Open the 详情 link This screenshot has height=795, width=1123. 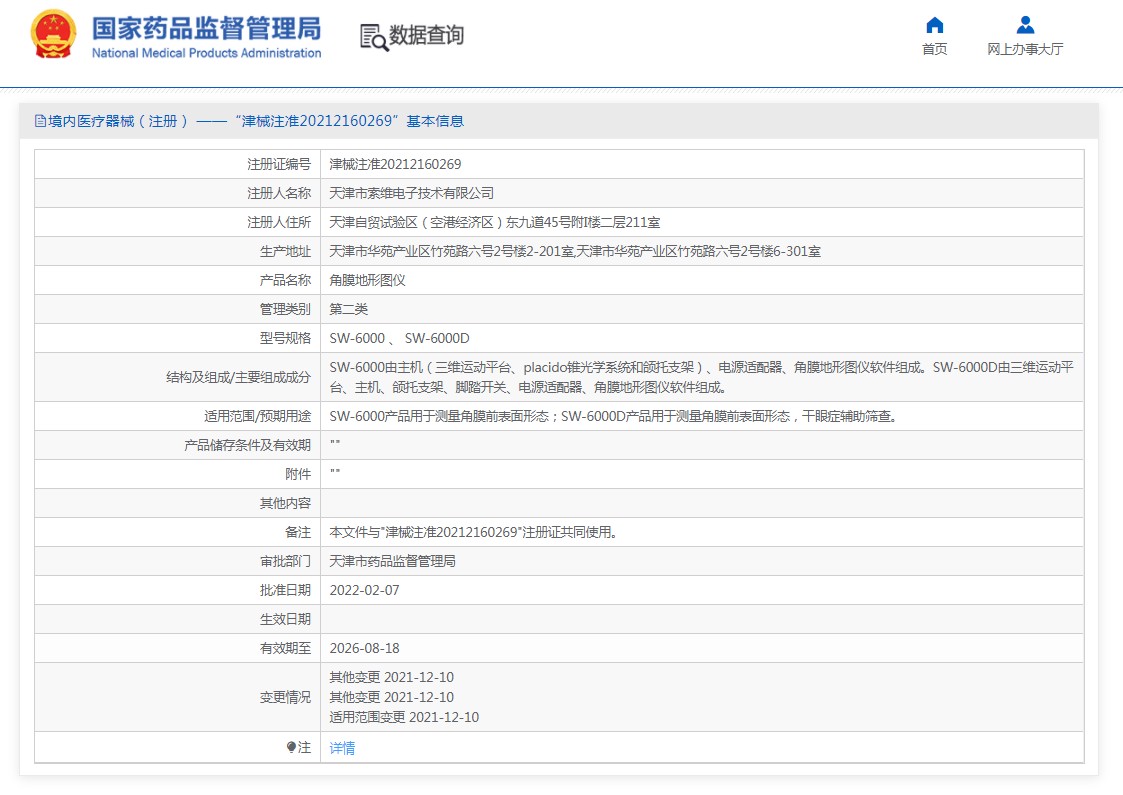(342, 747)
